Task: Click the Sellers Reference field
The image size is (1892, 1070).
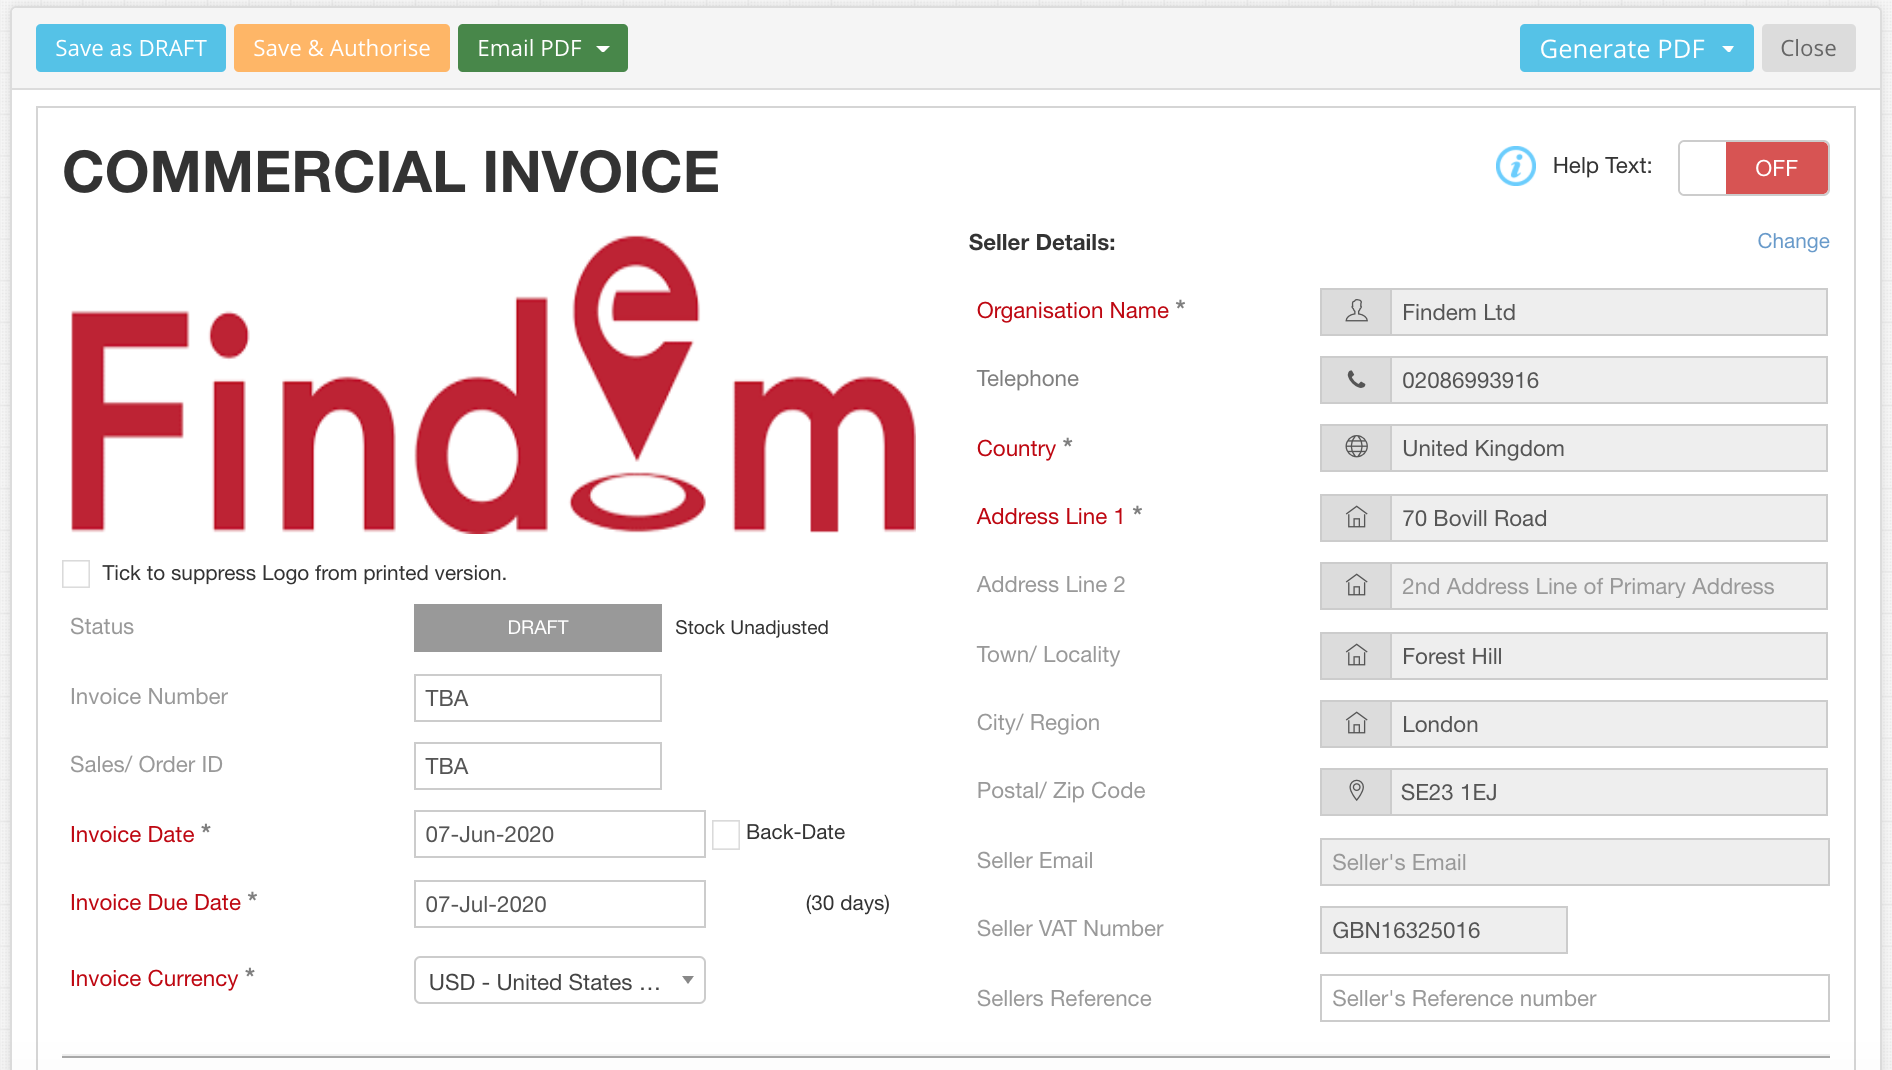Action: pos(1575,998)
